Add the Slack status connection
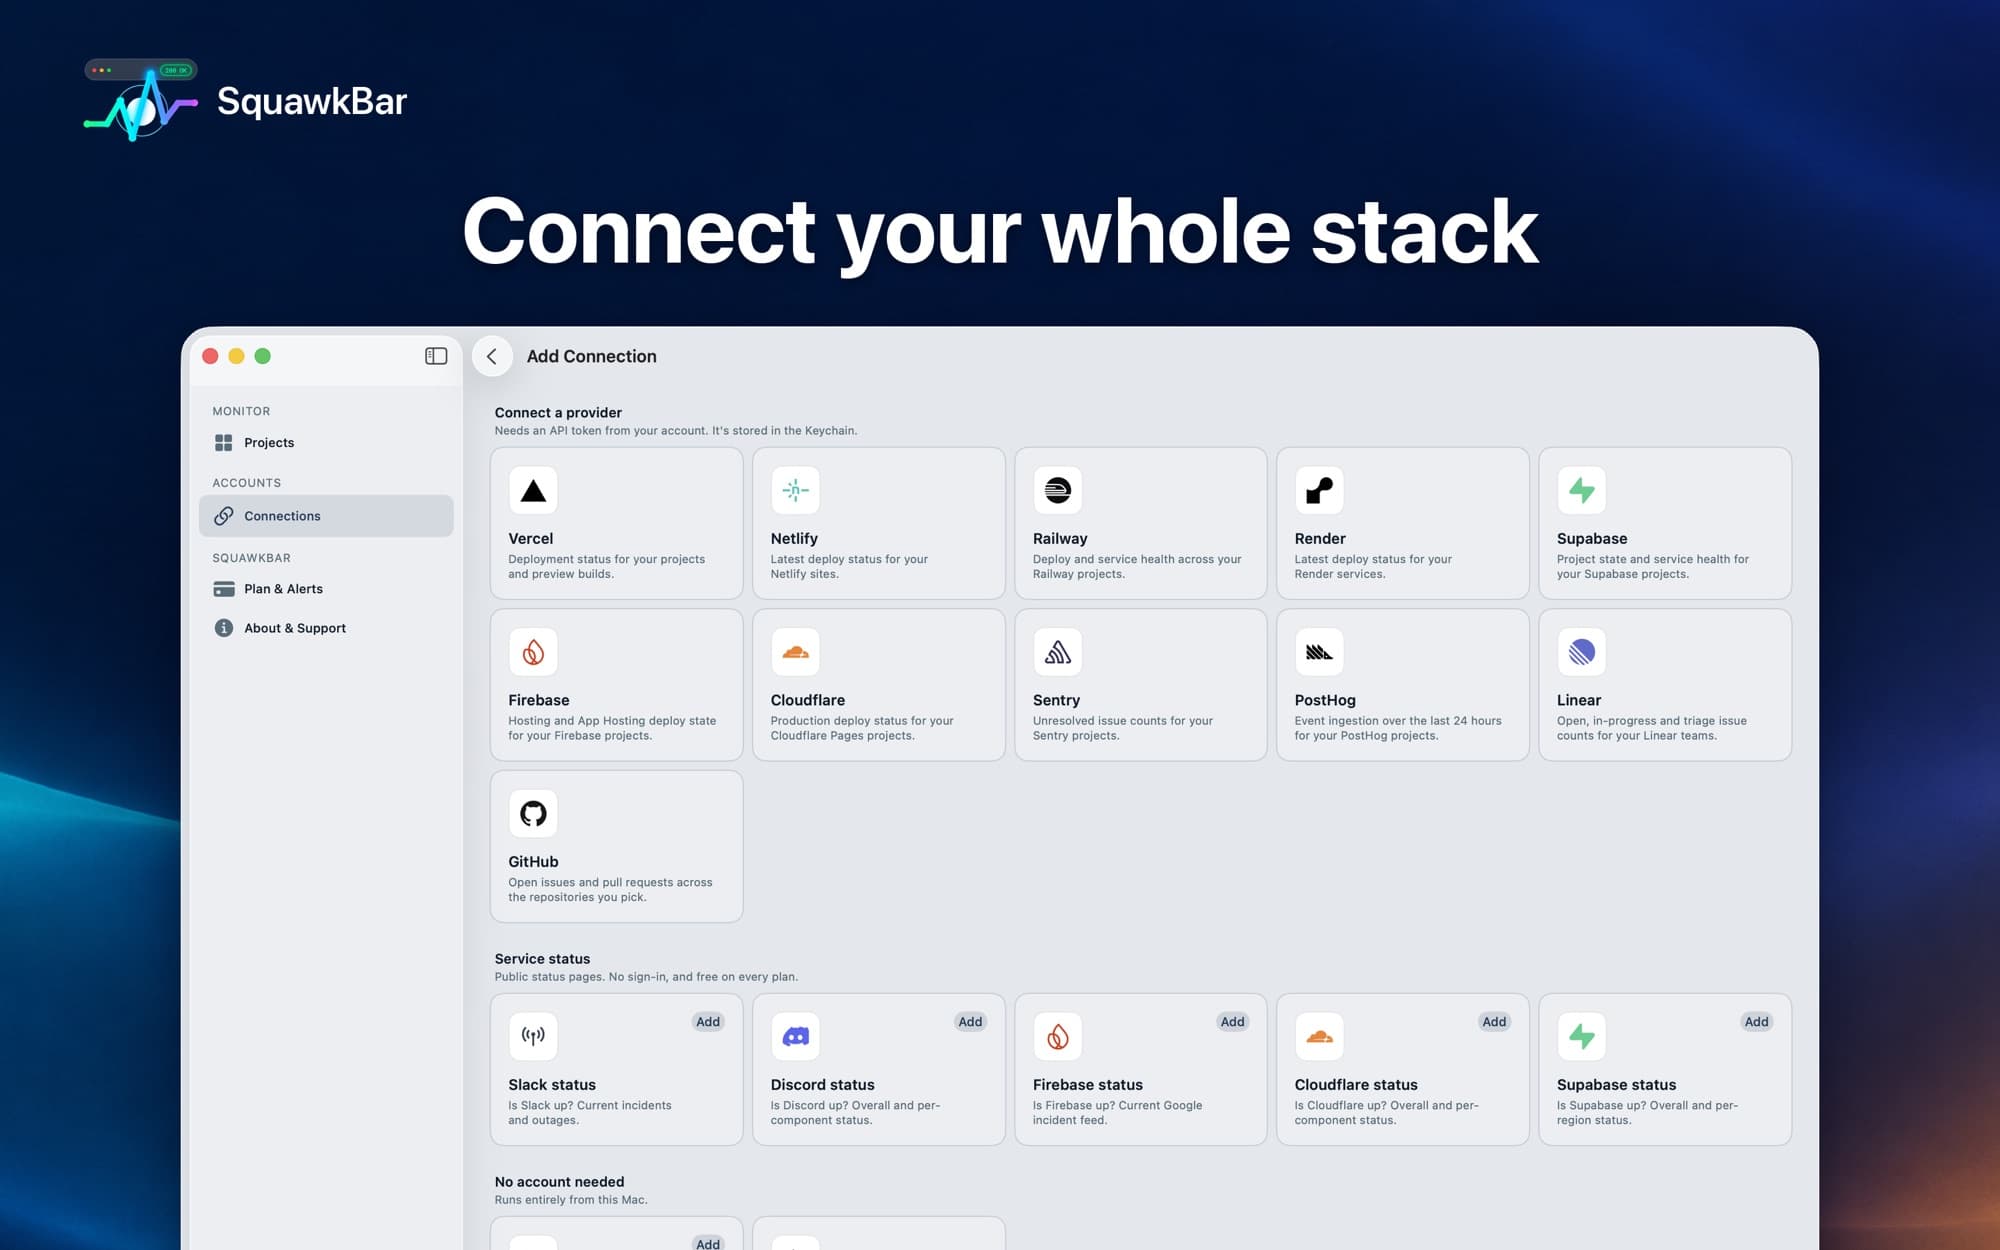This screenshot has width=2000, height=1250. coord(708,1021)
